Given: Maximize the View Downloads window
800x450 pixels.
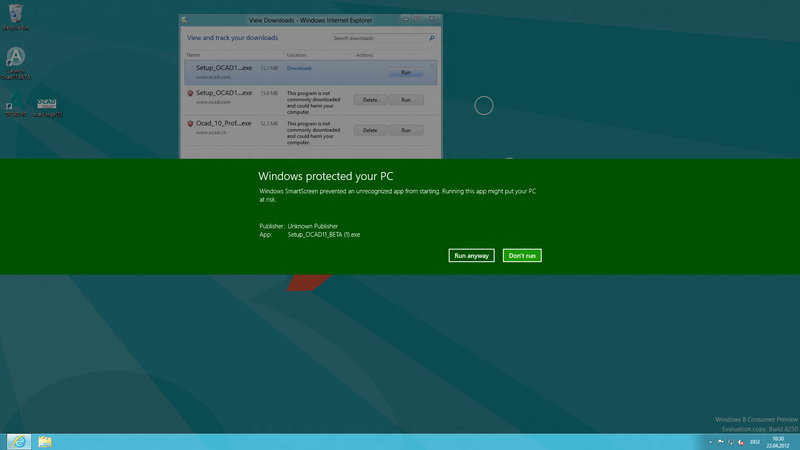Looking at the screenshot, I should tap(417, 19).
